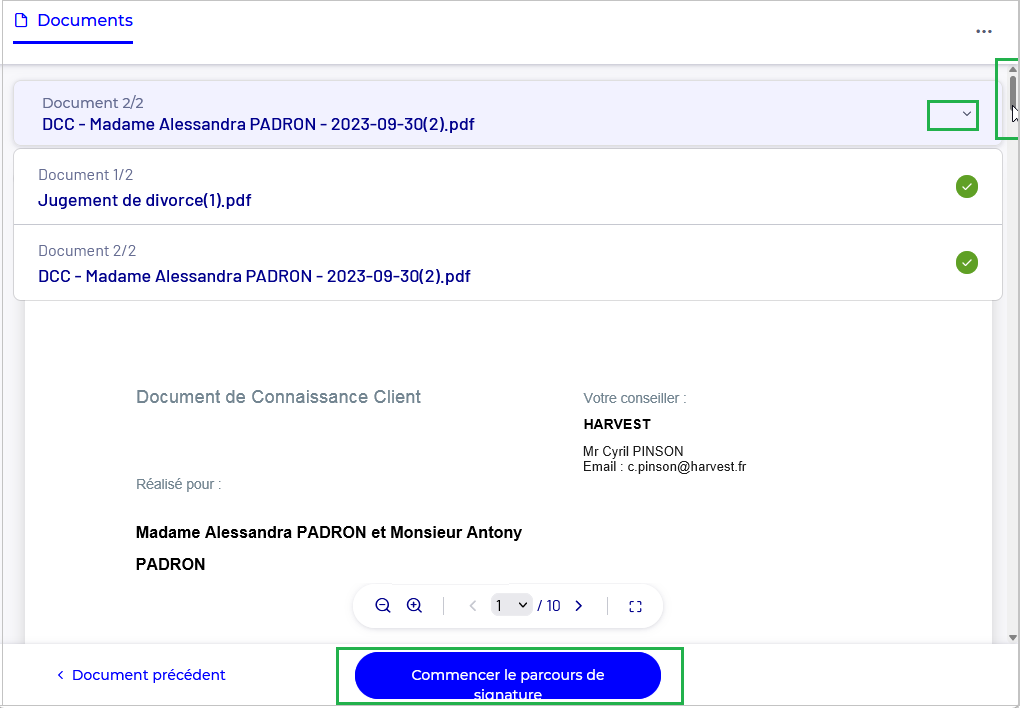Open the page number dropdown
This screenshot has height=708, width=1022.
click(511, 606)
